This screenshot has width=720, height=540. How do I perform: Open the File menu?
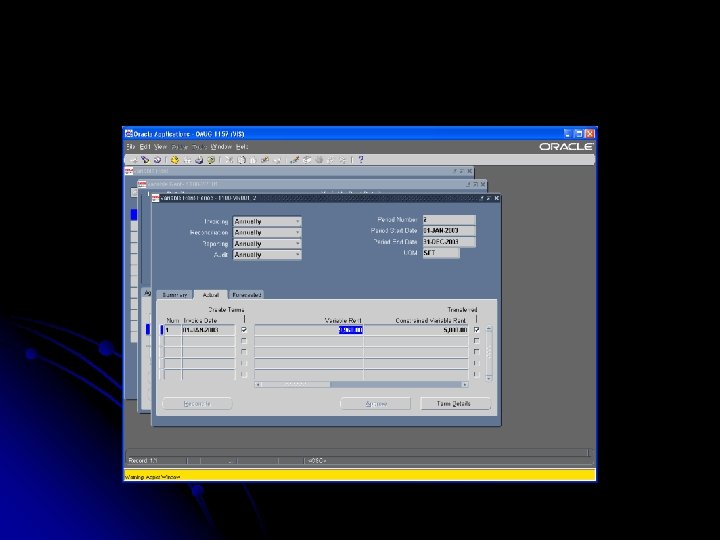click(130, 147)
